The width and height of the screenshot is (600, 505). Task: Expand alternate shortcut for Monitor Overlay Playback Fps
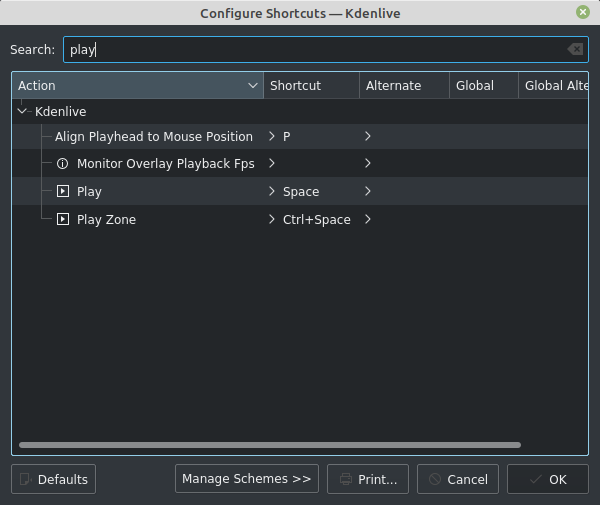(368, 163)
